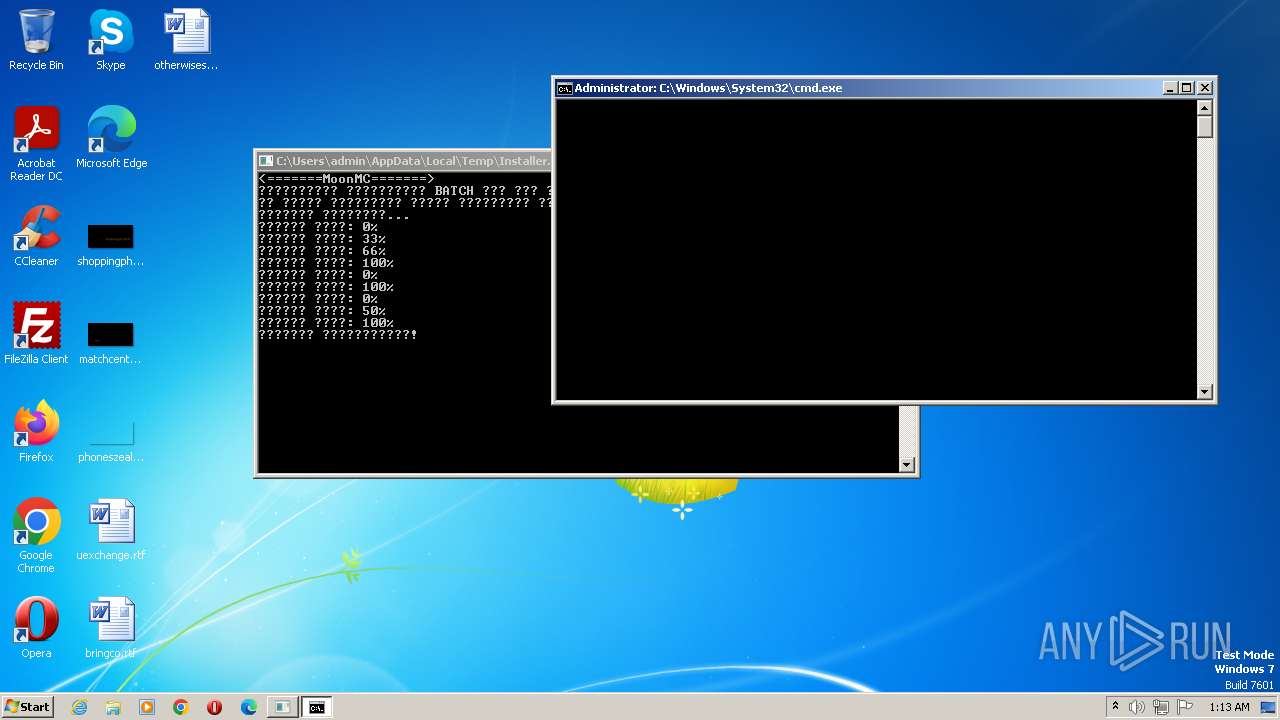Open the Start menu
Viewport: 1280px width, 720px height.
click(27, 707)
